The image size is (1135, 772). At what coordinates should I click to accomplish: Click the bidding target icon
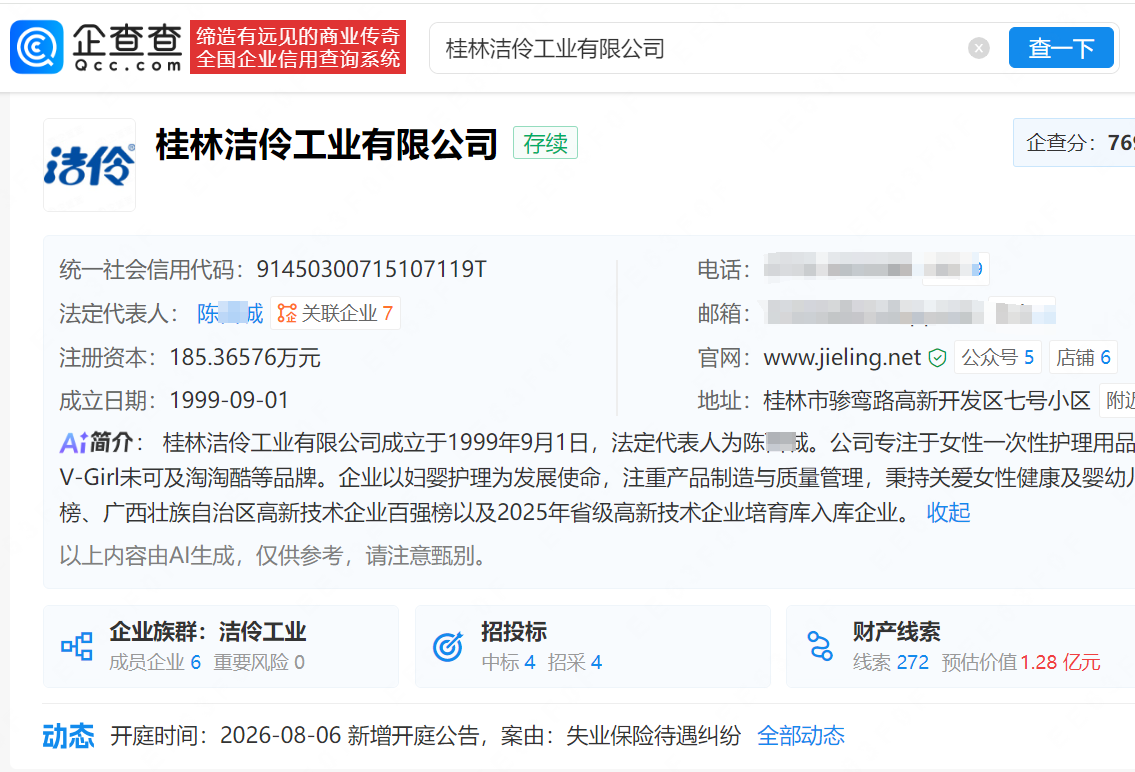point(448,646)
